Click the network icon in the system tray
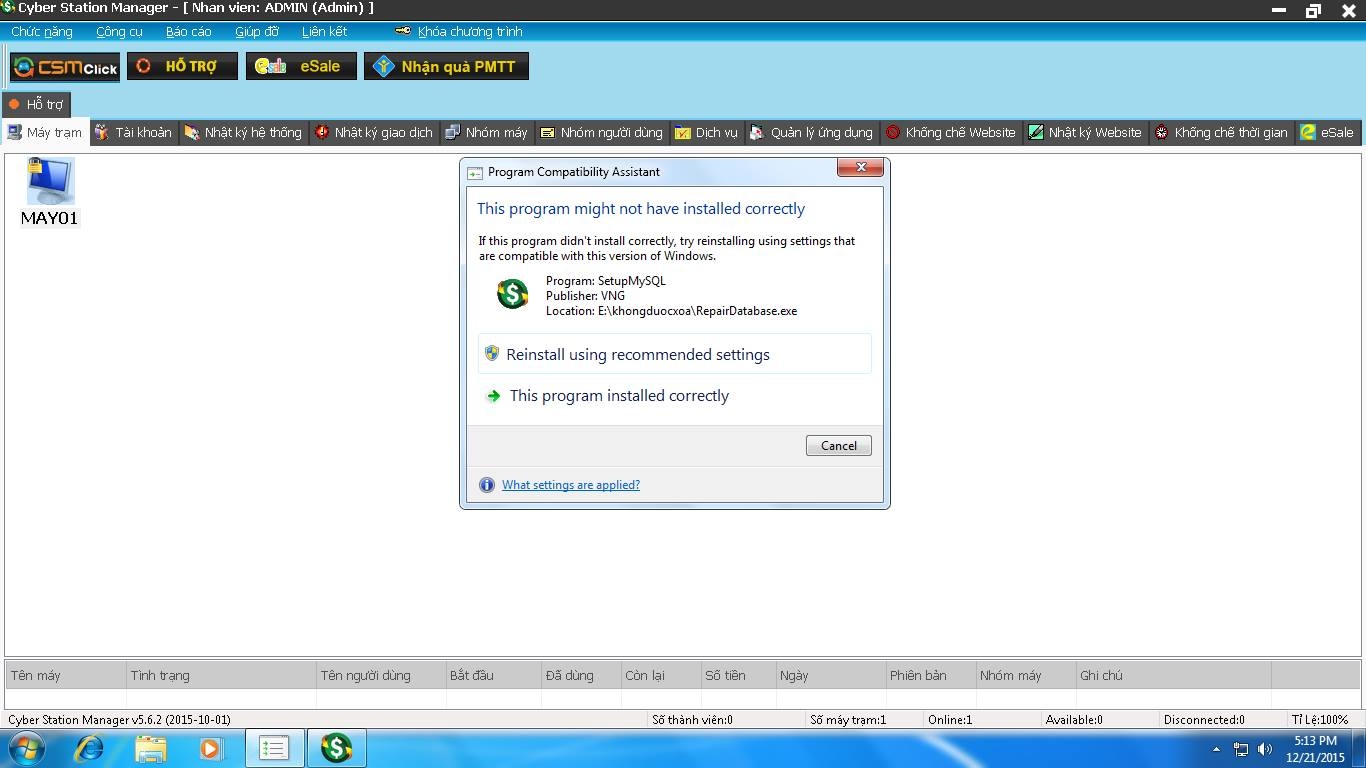 [1240, 748]
